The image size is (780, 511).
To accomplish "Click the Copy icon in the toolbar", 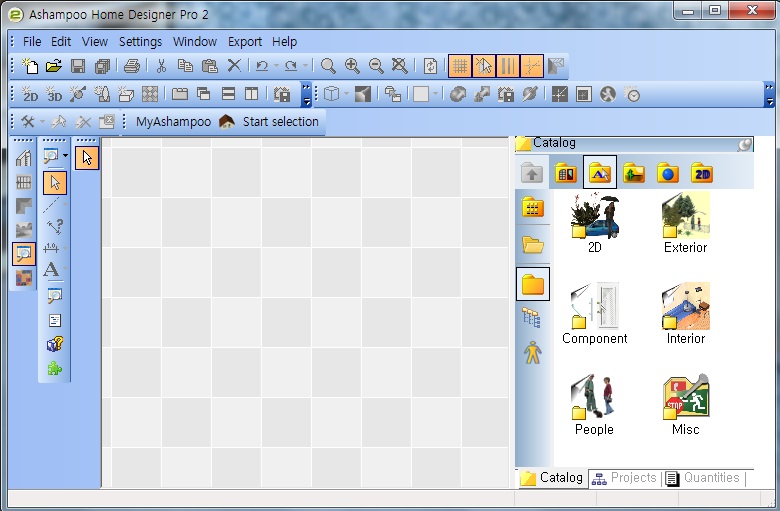I will pyautogui.click(x=185, y=66).
